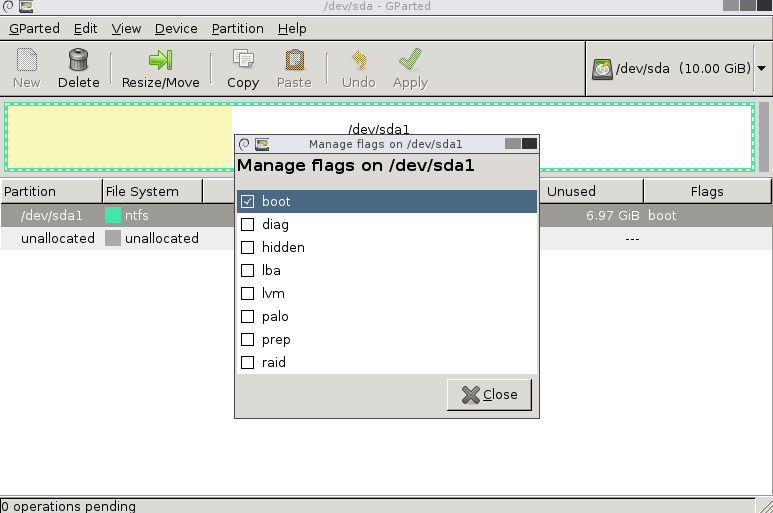Tick the lvm flag checkbox
Screen dimensions: 773x513
pyautogui.click(x=247, y=293)
